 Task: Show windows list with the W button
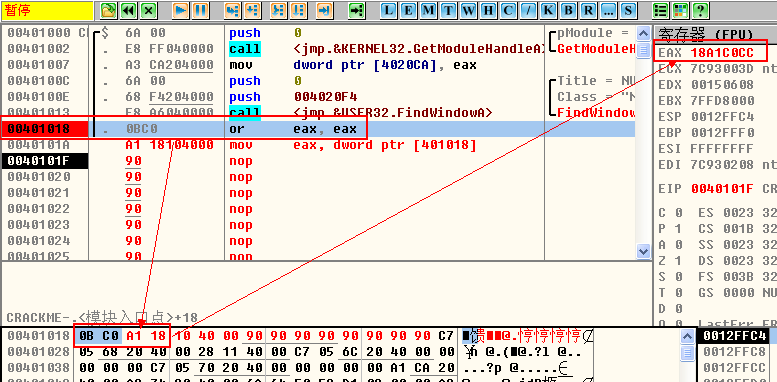[x=468, y=10]
